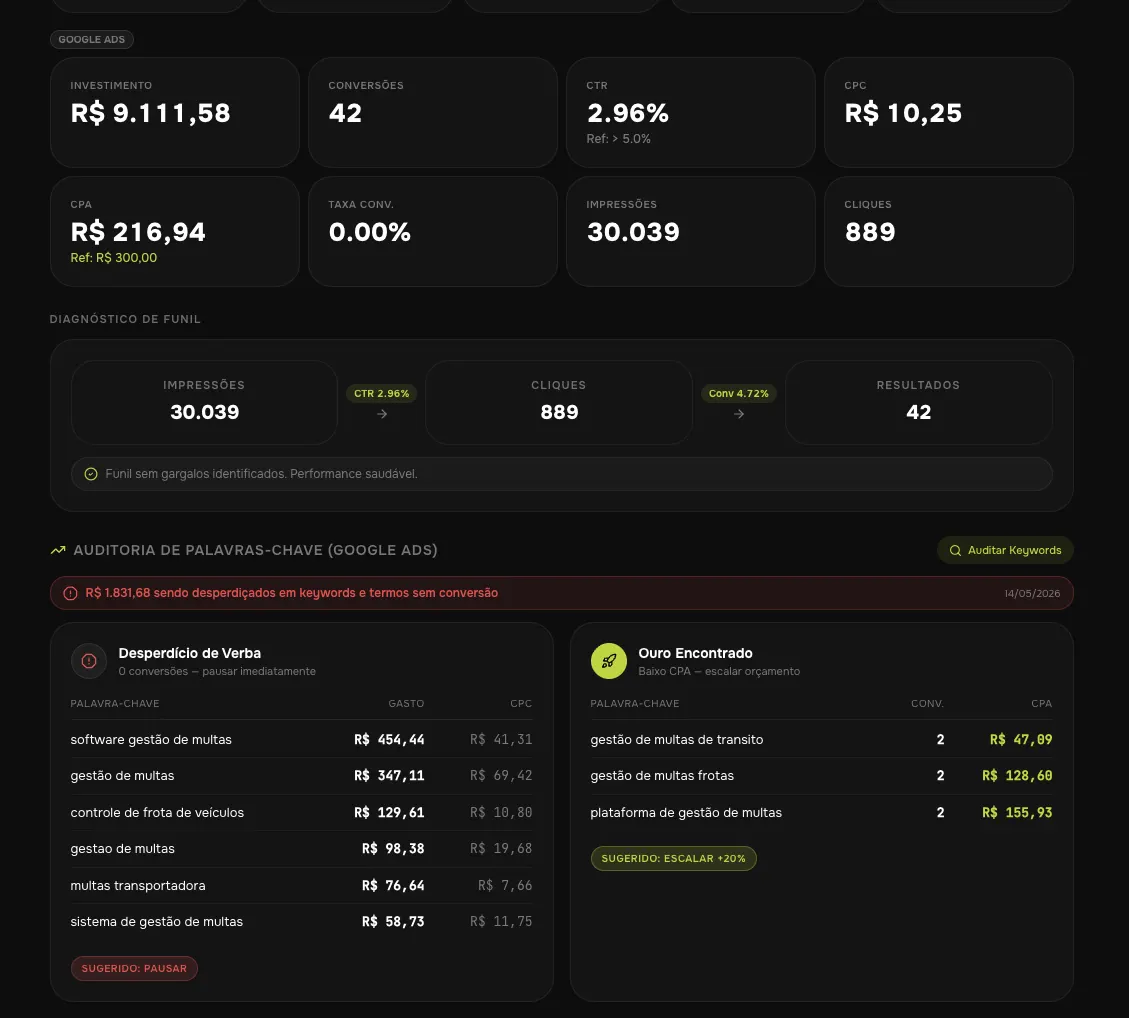Click the arrow under CTR 2.96%
This screenshot has height=1018, width=1129.
coord(382,414)
